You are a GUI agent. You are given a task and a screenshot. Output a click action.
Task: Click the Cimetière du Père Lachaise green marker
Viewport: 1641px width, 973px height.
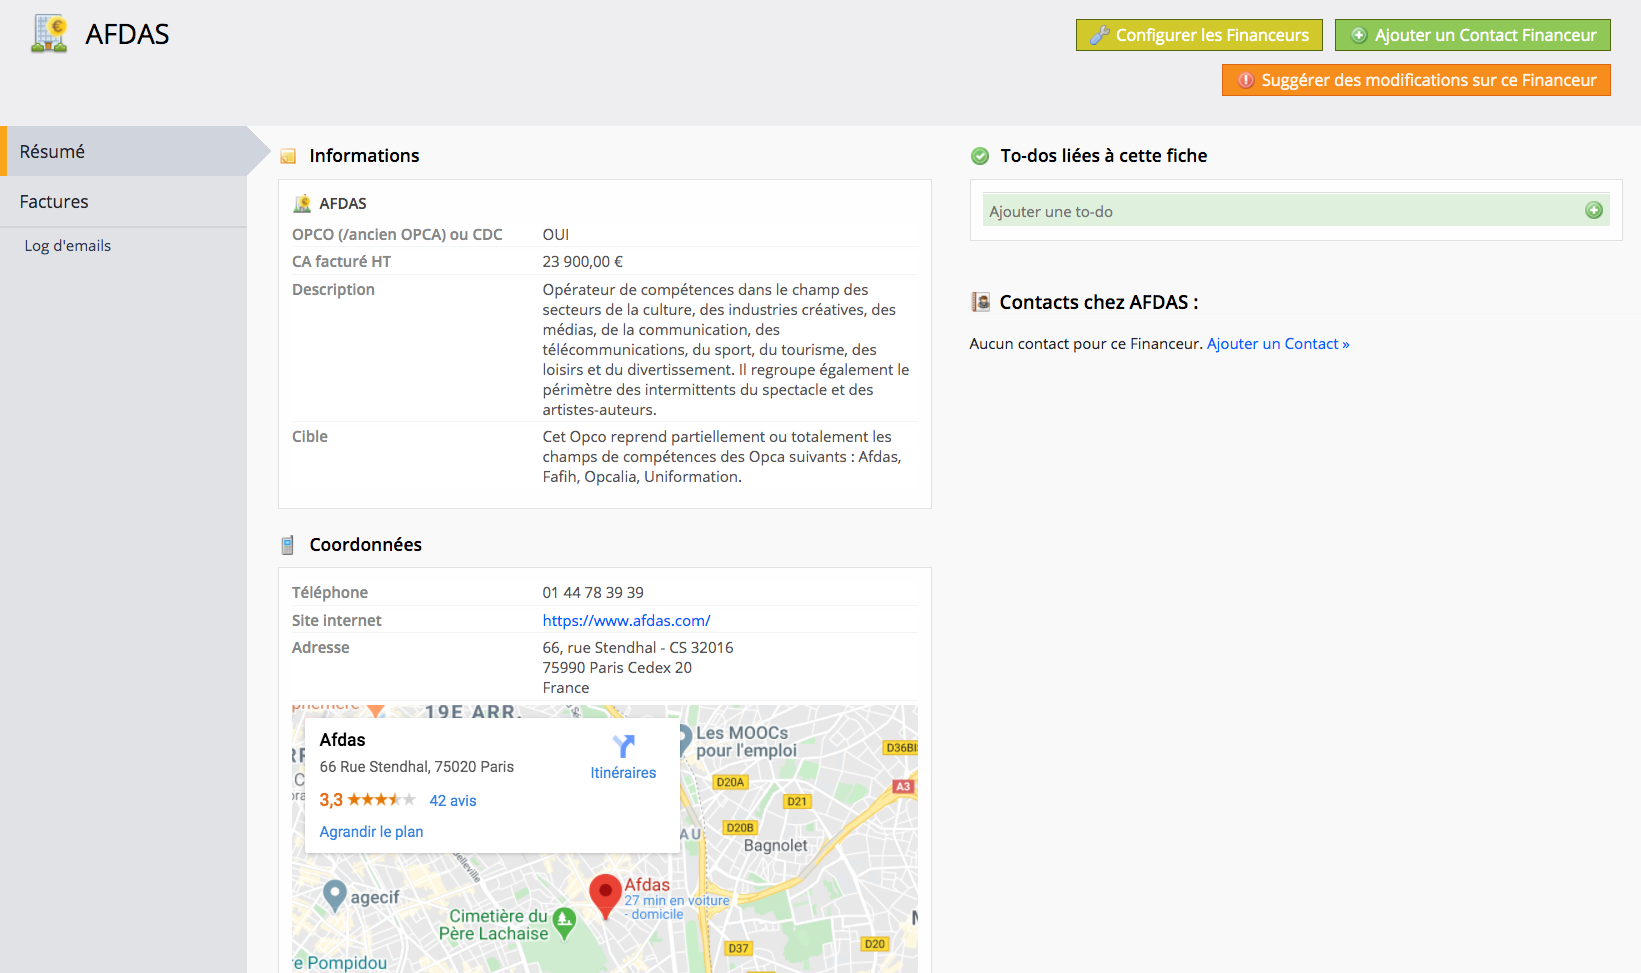(564, 923)
